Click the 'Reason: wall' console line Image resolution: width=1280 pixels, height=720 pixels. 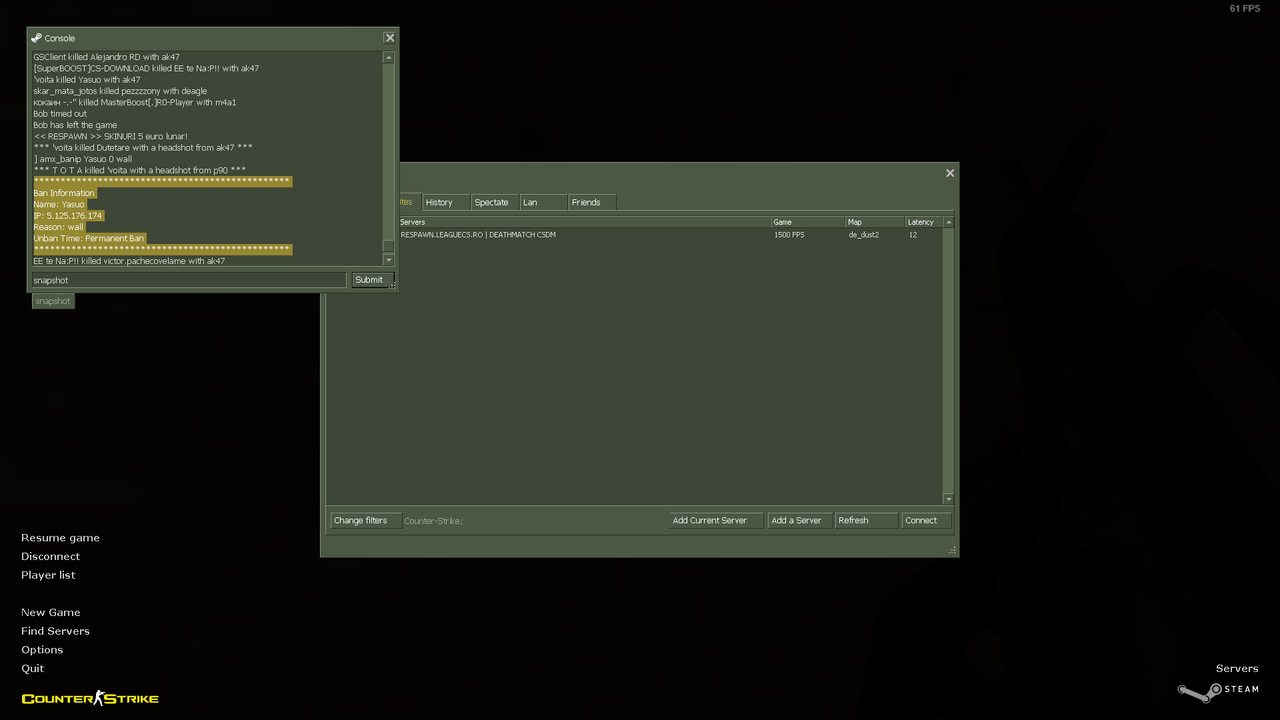tap(59, 227)
